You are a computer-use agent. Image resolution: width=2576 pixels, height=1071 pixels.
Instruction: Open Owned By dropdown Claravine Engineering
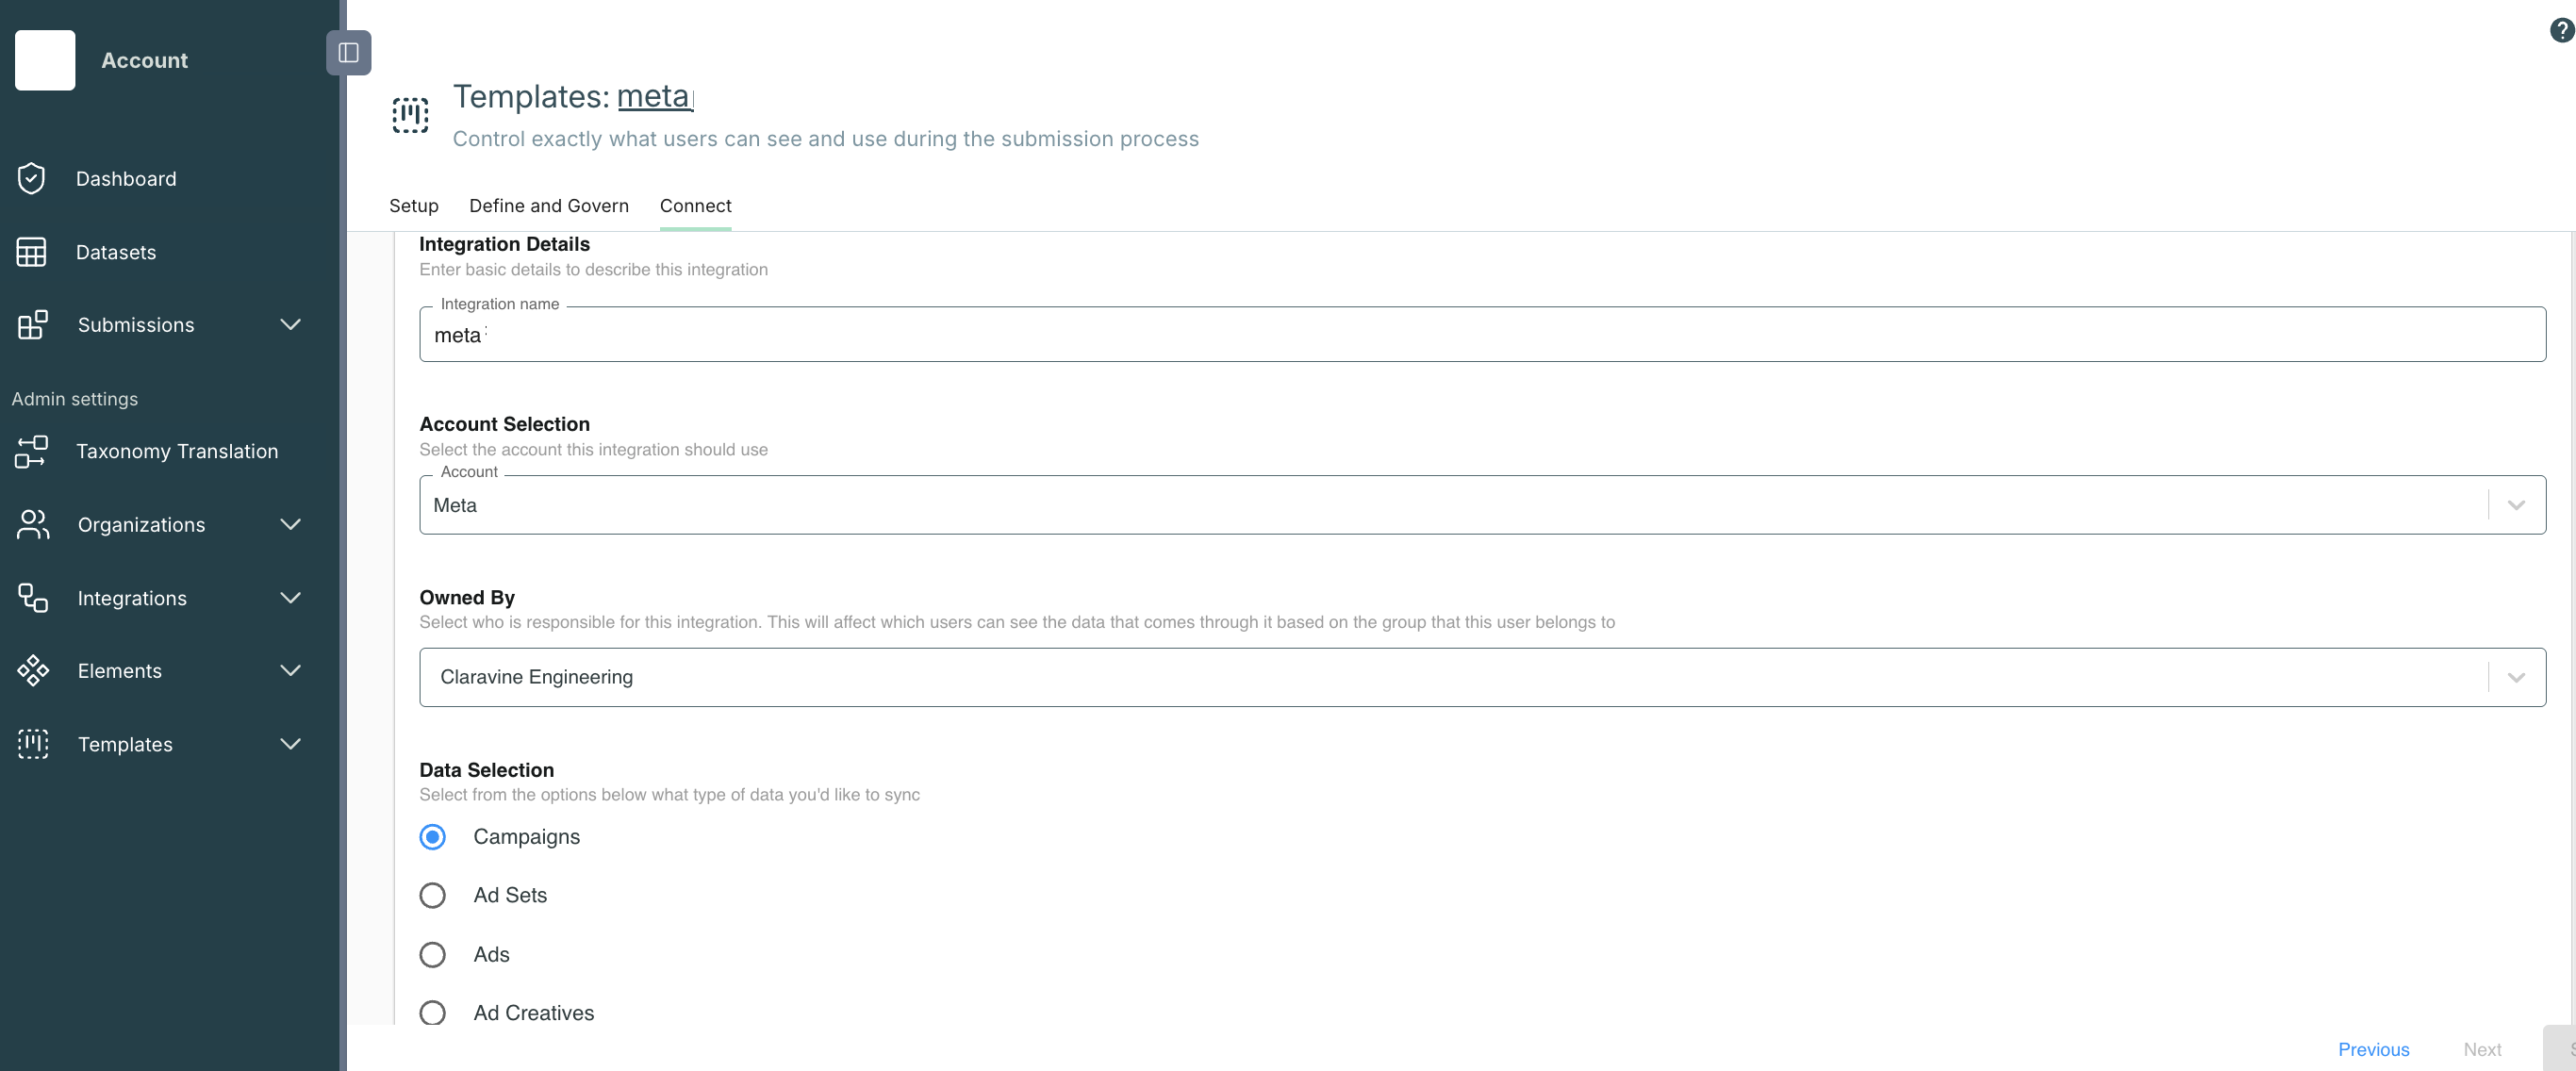click(x=1482, y=677)
